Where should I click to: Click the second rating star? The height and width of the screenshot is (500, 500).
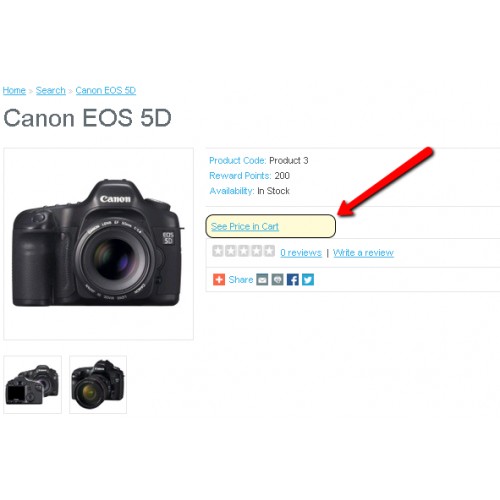coord(230,251)
